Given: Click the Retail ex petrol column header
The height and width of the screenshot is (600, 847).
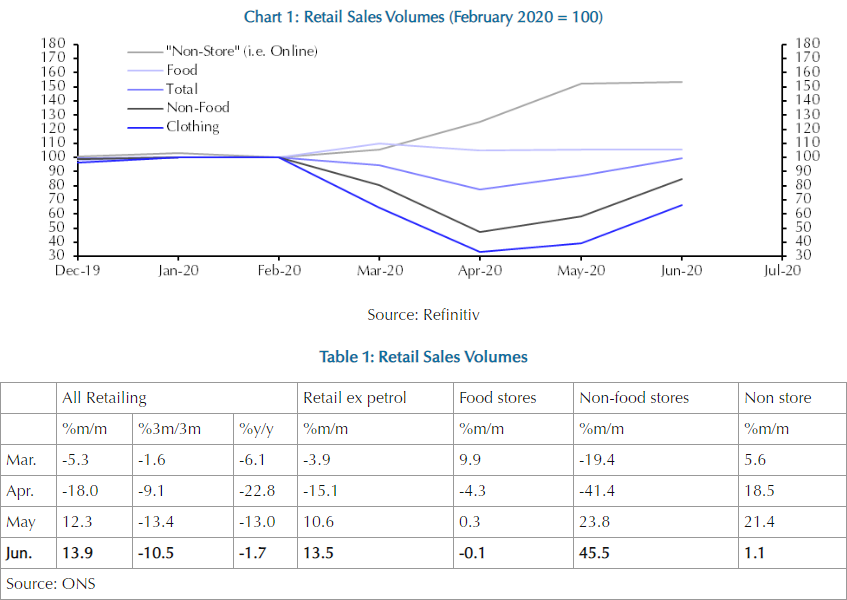Looking at the screenshot, I should [x=354, y=398].
